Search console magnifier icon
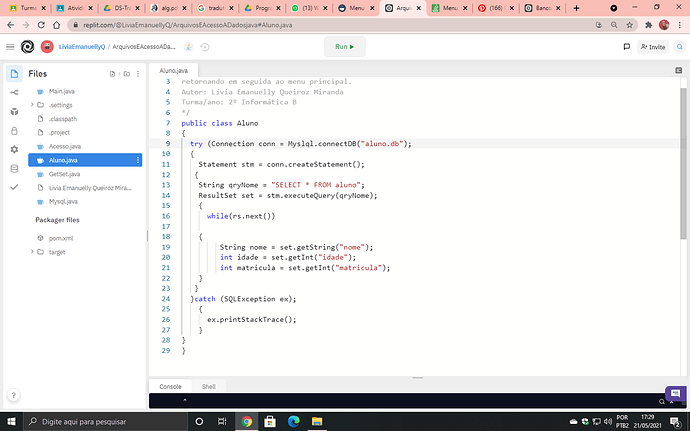 click(x=661, y=402)
